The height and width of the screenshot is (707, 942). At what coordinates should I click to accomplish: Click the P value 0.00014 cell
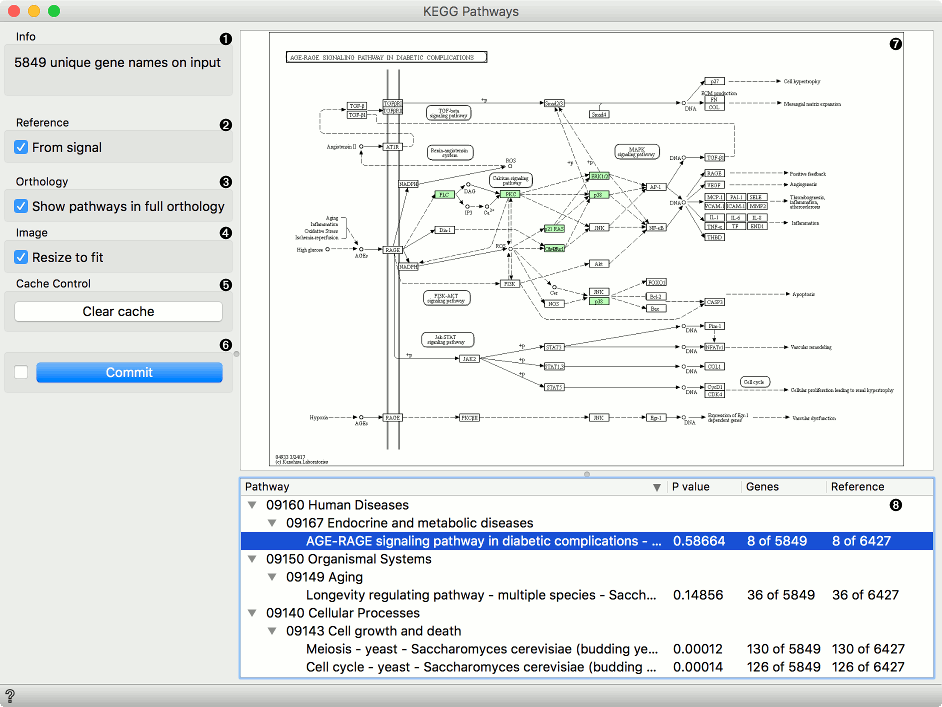click(698, 667)
